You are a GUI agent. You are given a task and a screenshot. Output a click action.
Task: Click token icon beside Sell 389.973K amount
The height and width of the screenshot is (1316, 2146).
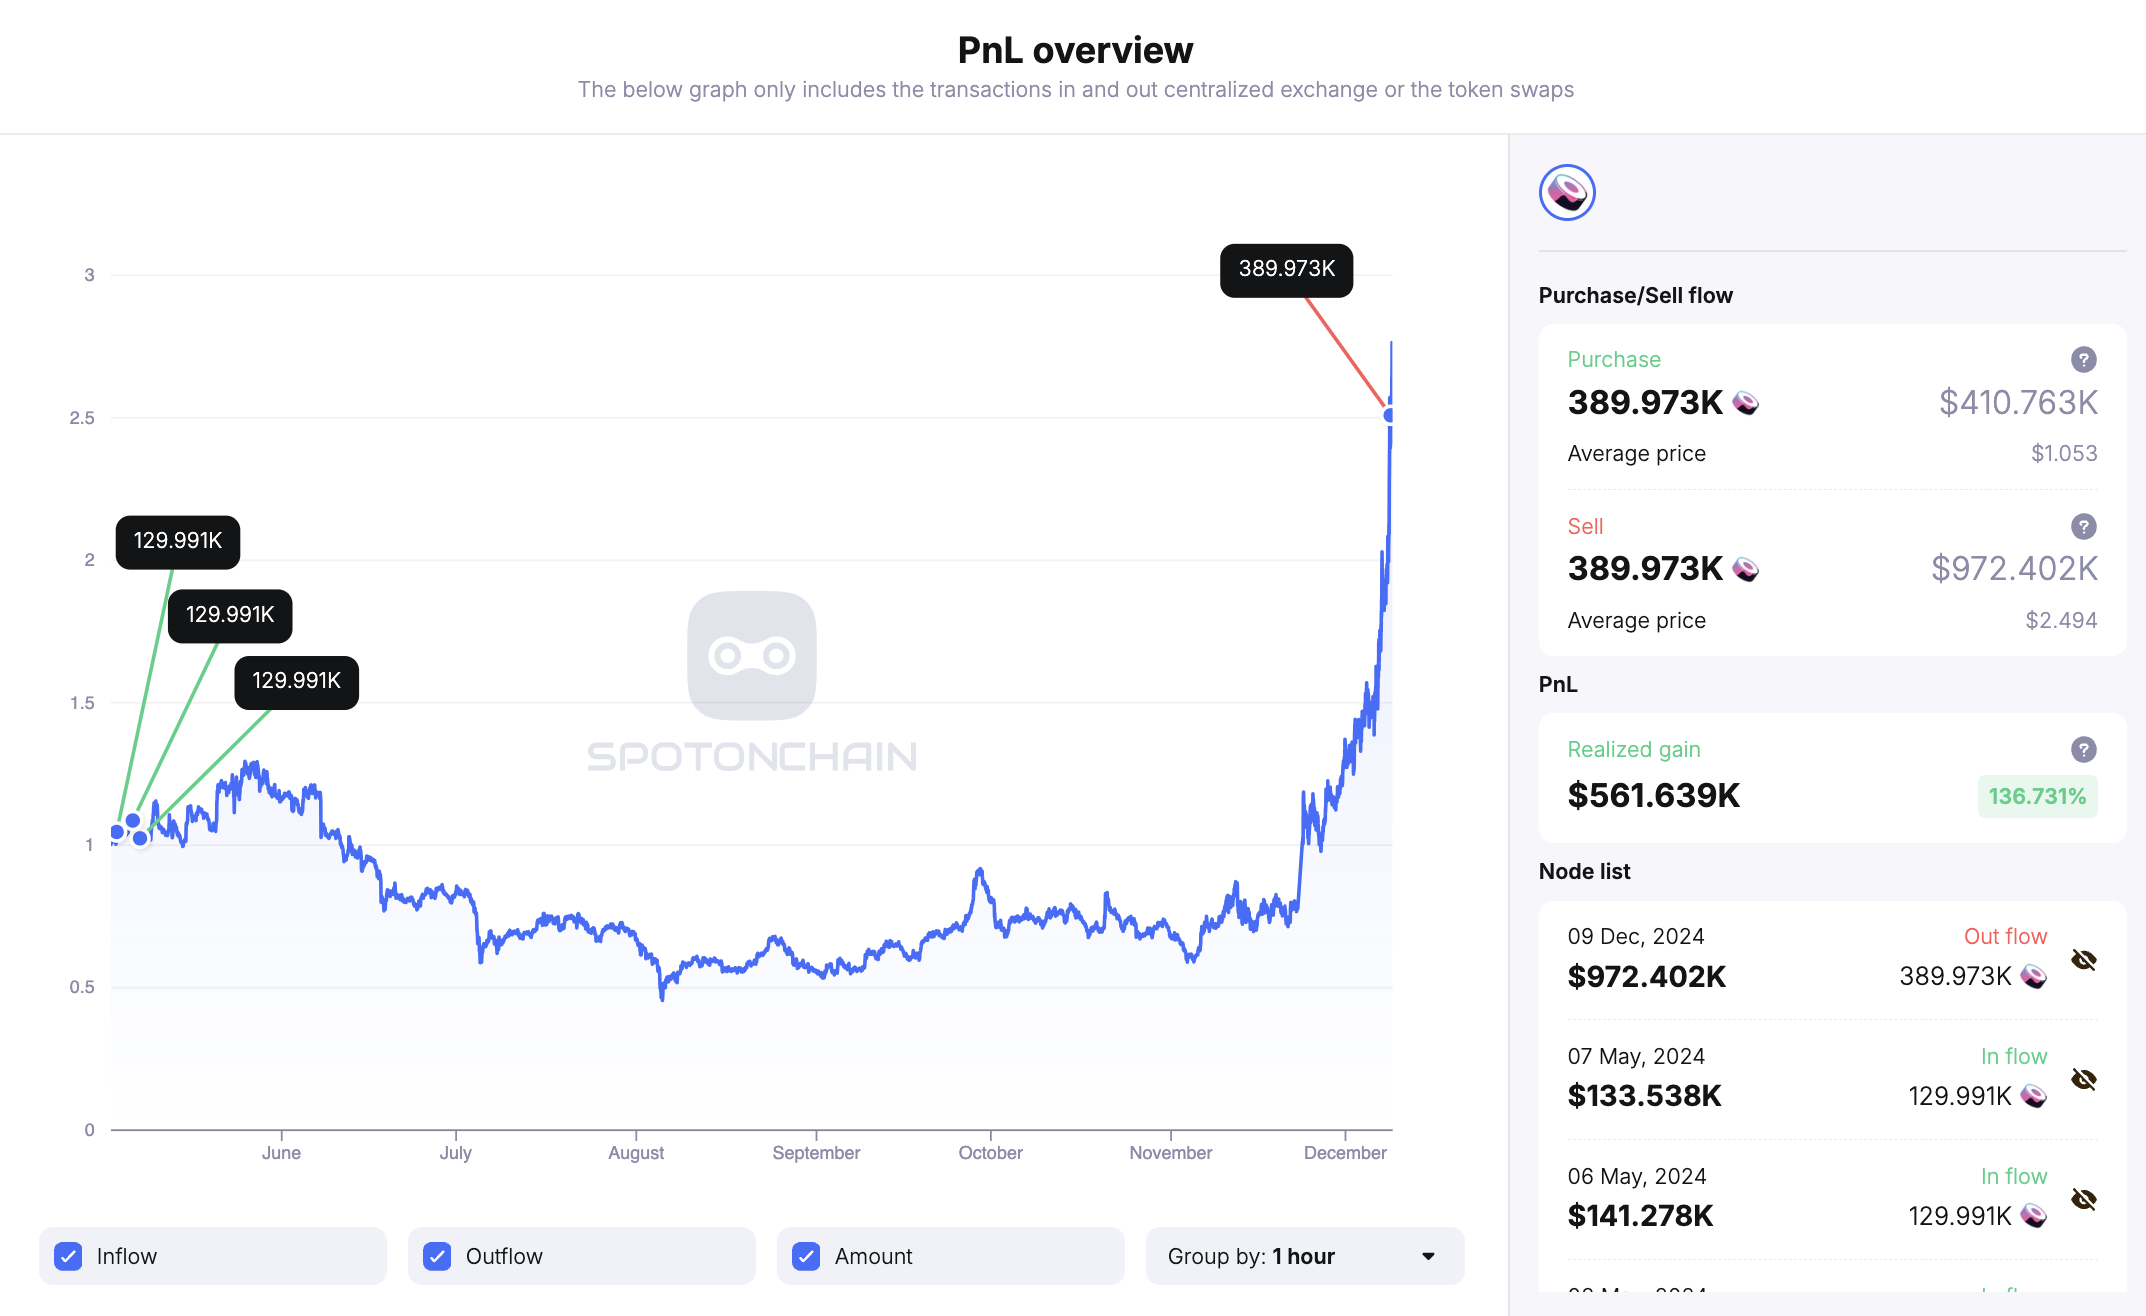point(1746,570)
